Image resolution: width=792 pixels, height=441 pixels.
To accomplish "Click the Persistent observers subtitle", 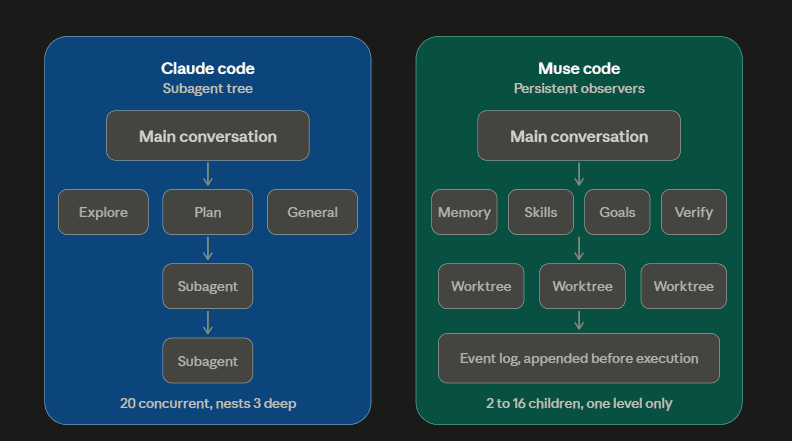I will click(x=579, y=88).
